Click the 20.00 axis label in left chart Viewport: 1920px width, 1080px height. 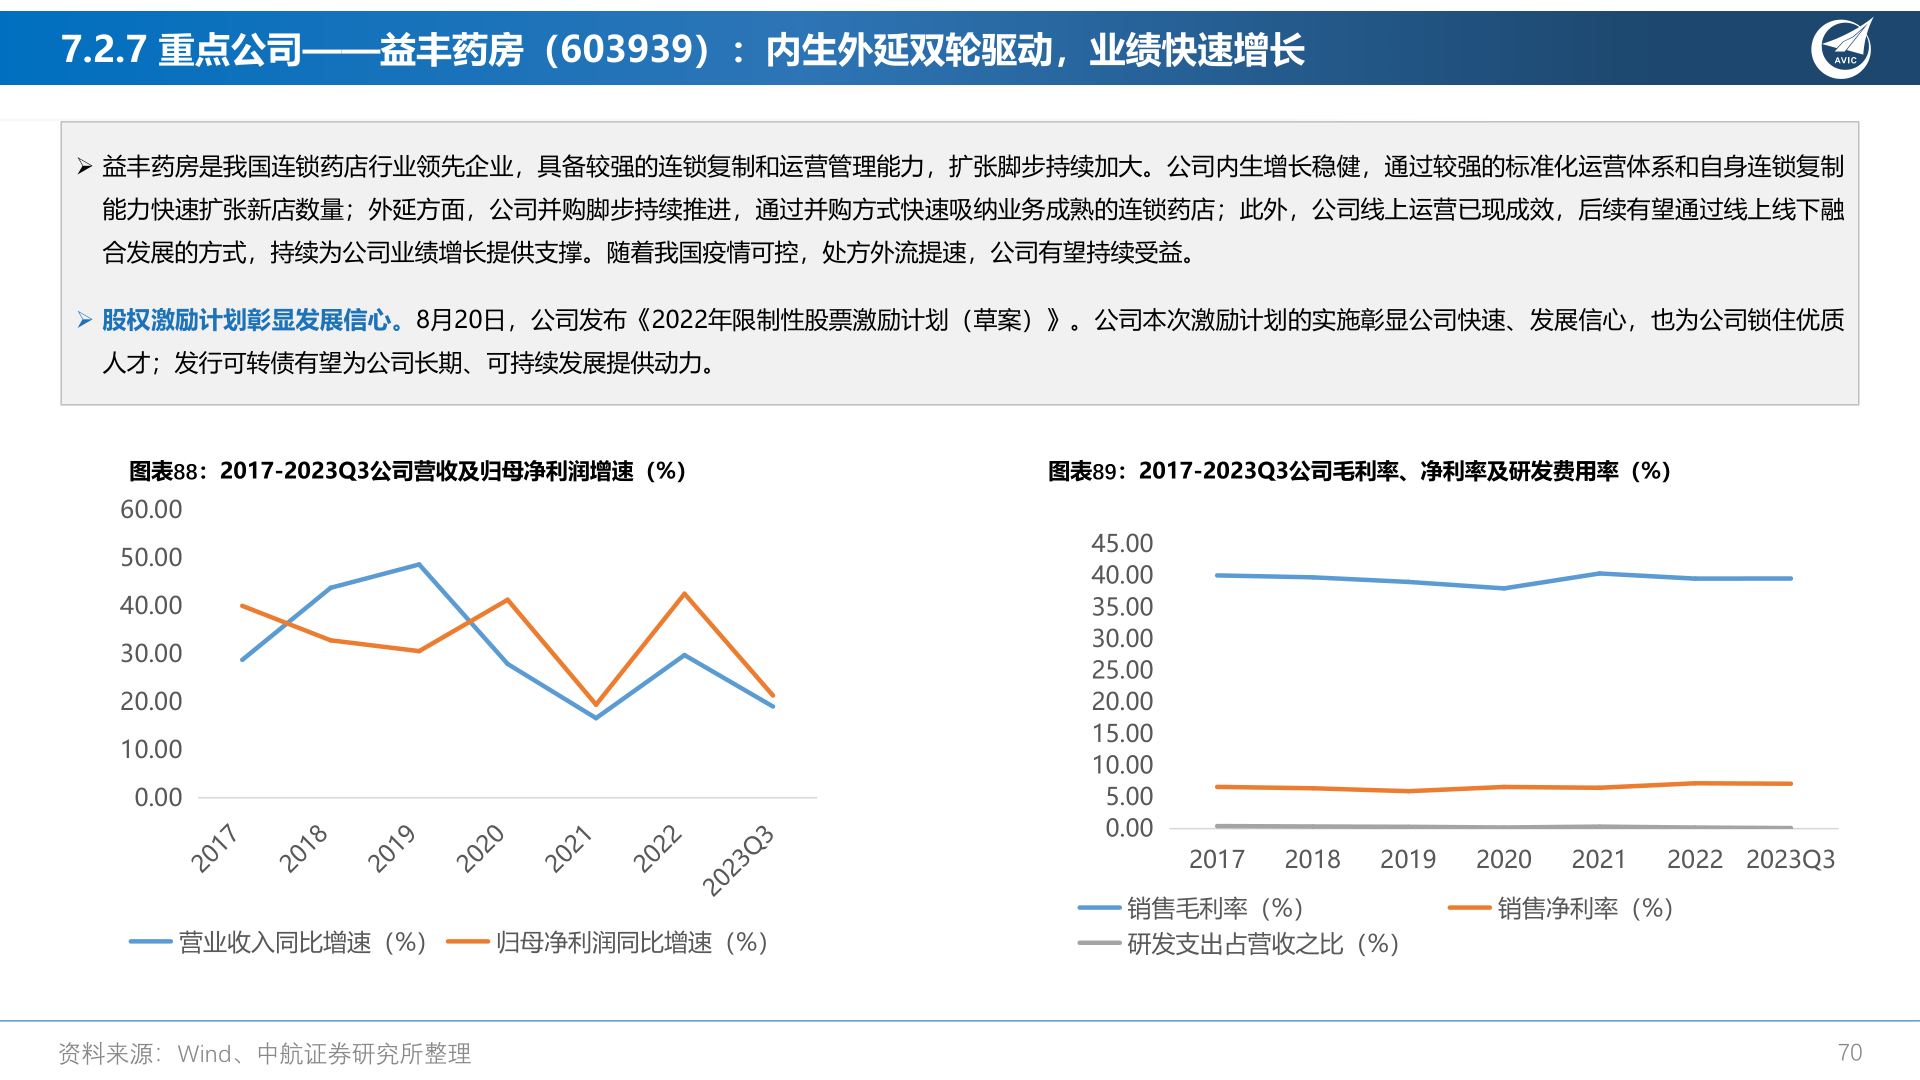[151, 701]
